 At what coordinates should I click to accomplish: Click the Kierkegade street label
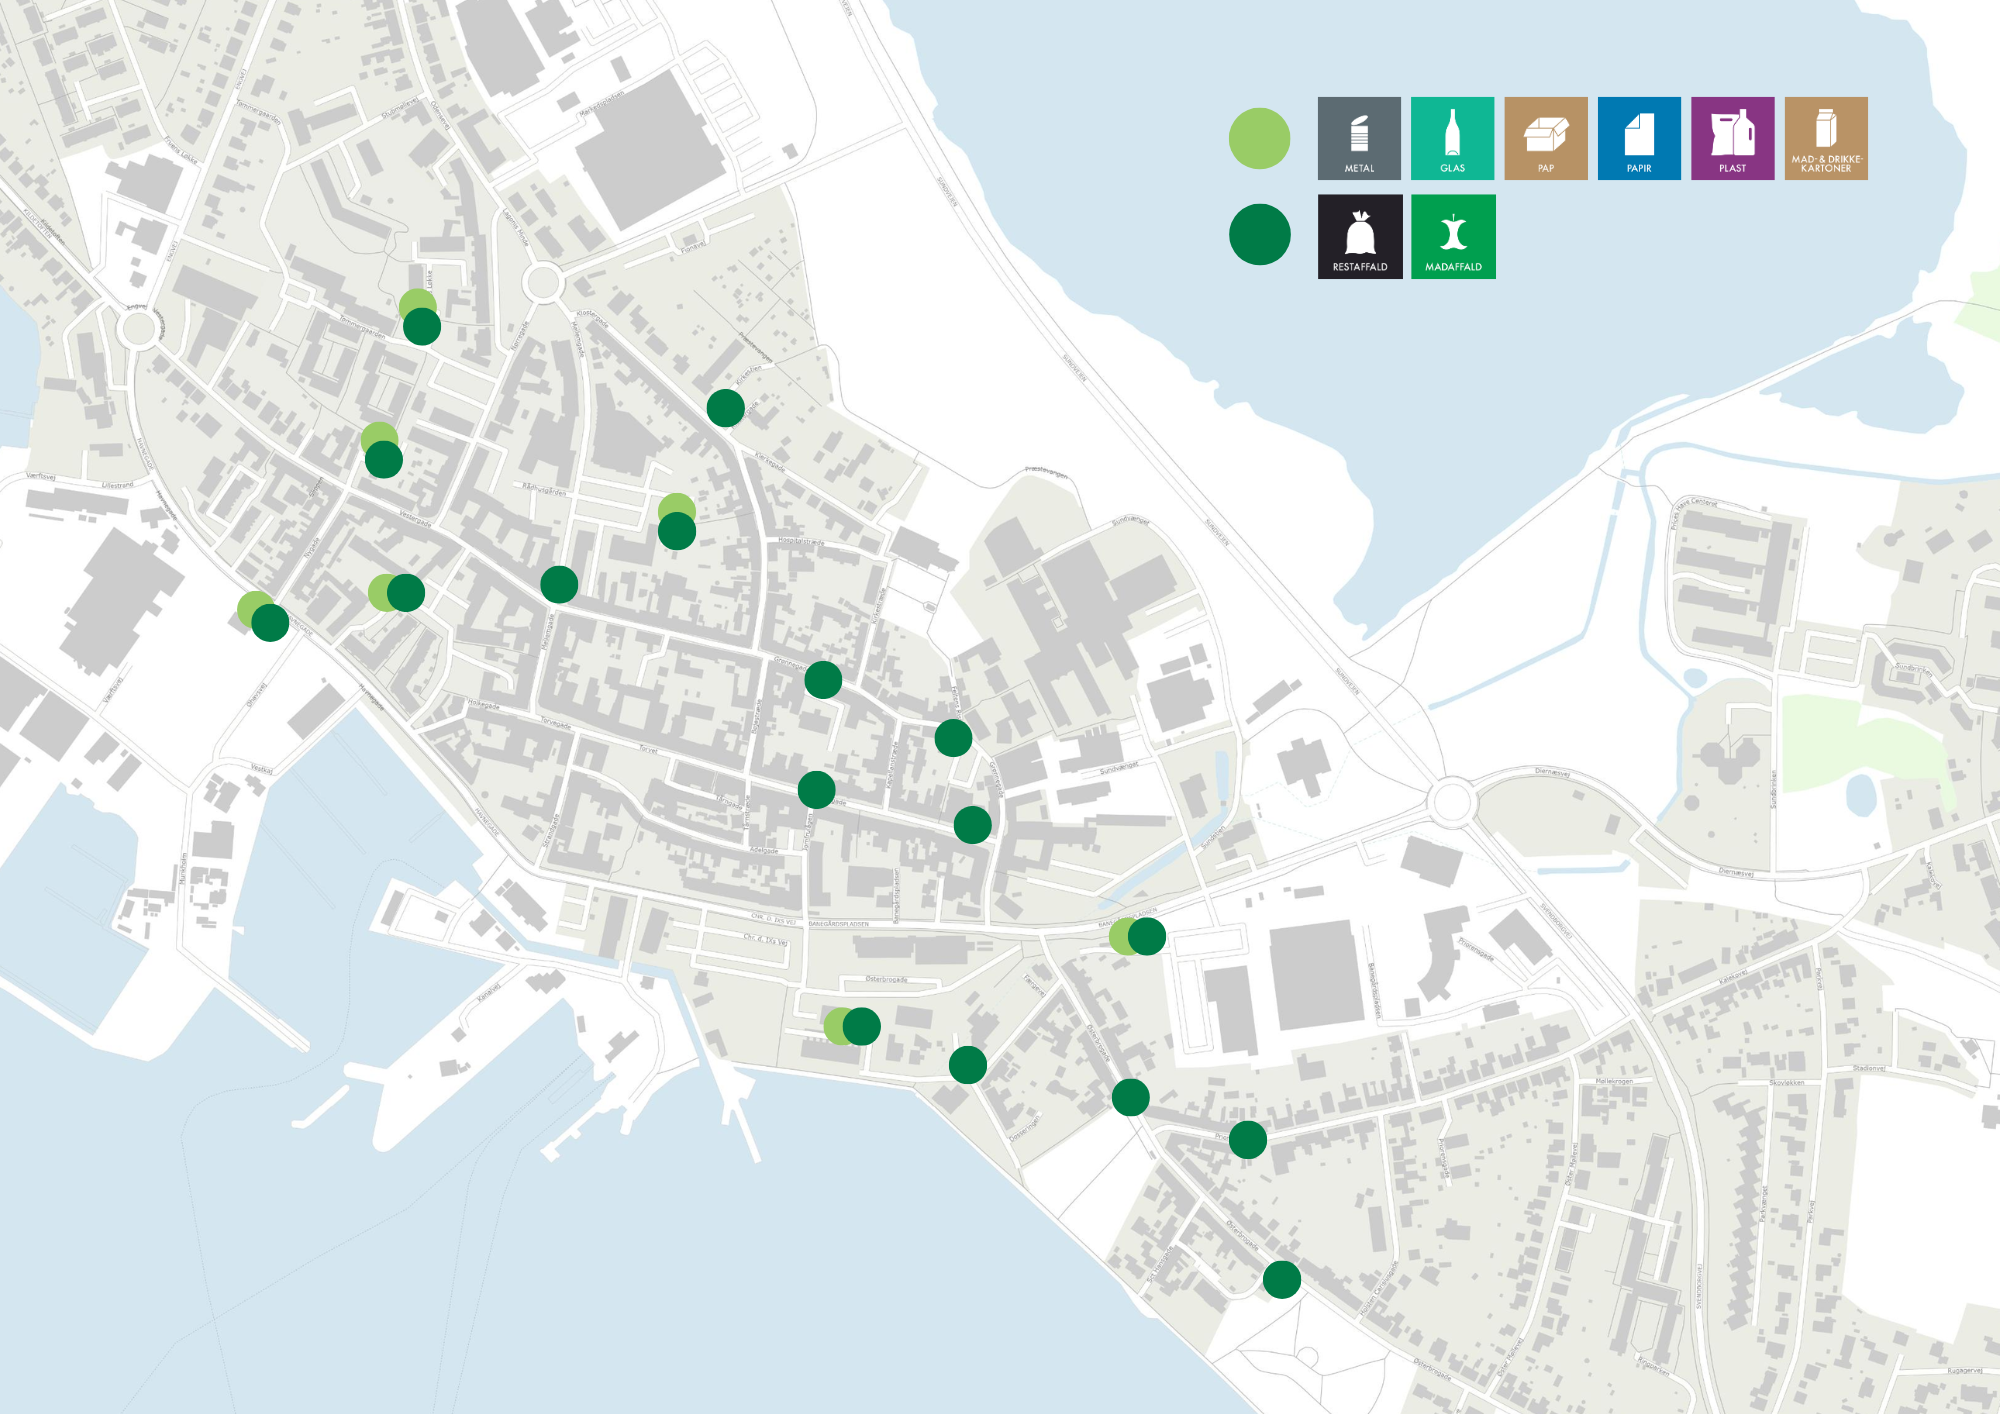point(769,462)
